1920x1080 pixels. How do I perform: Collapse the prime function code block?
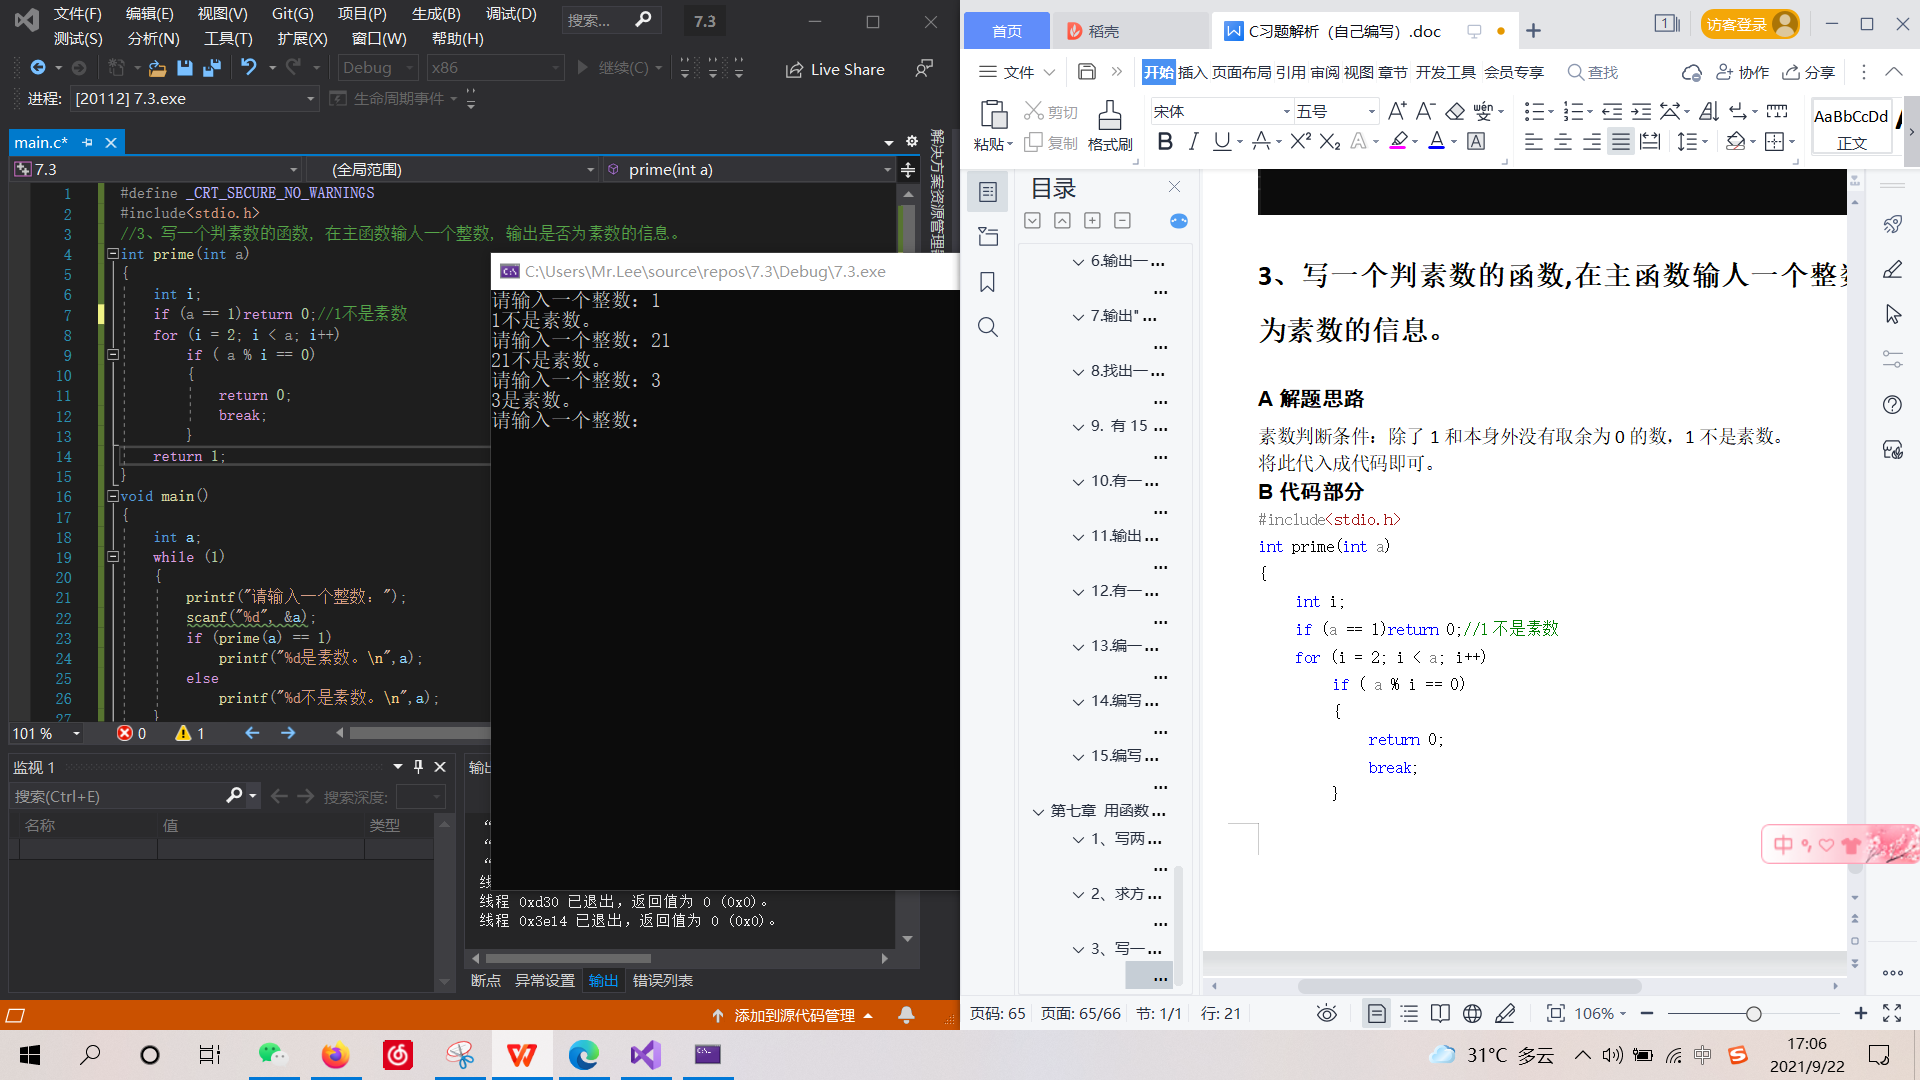(113, 254)
